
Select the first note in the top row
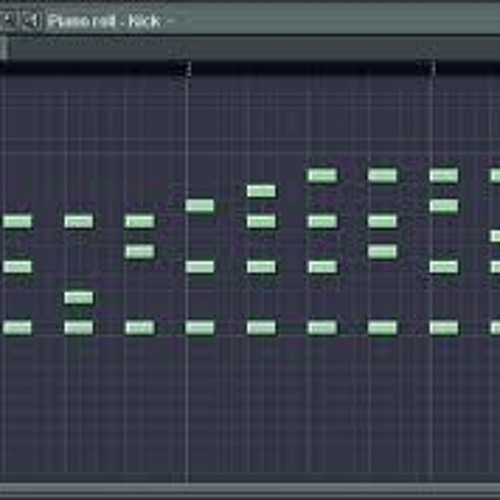[322, 175]
